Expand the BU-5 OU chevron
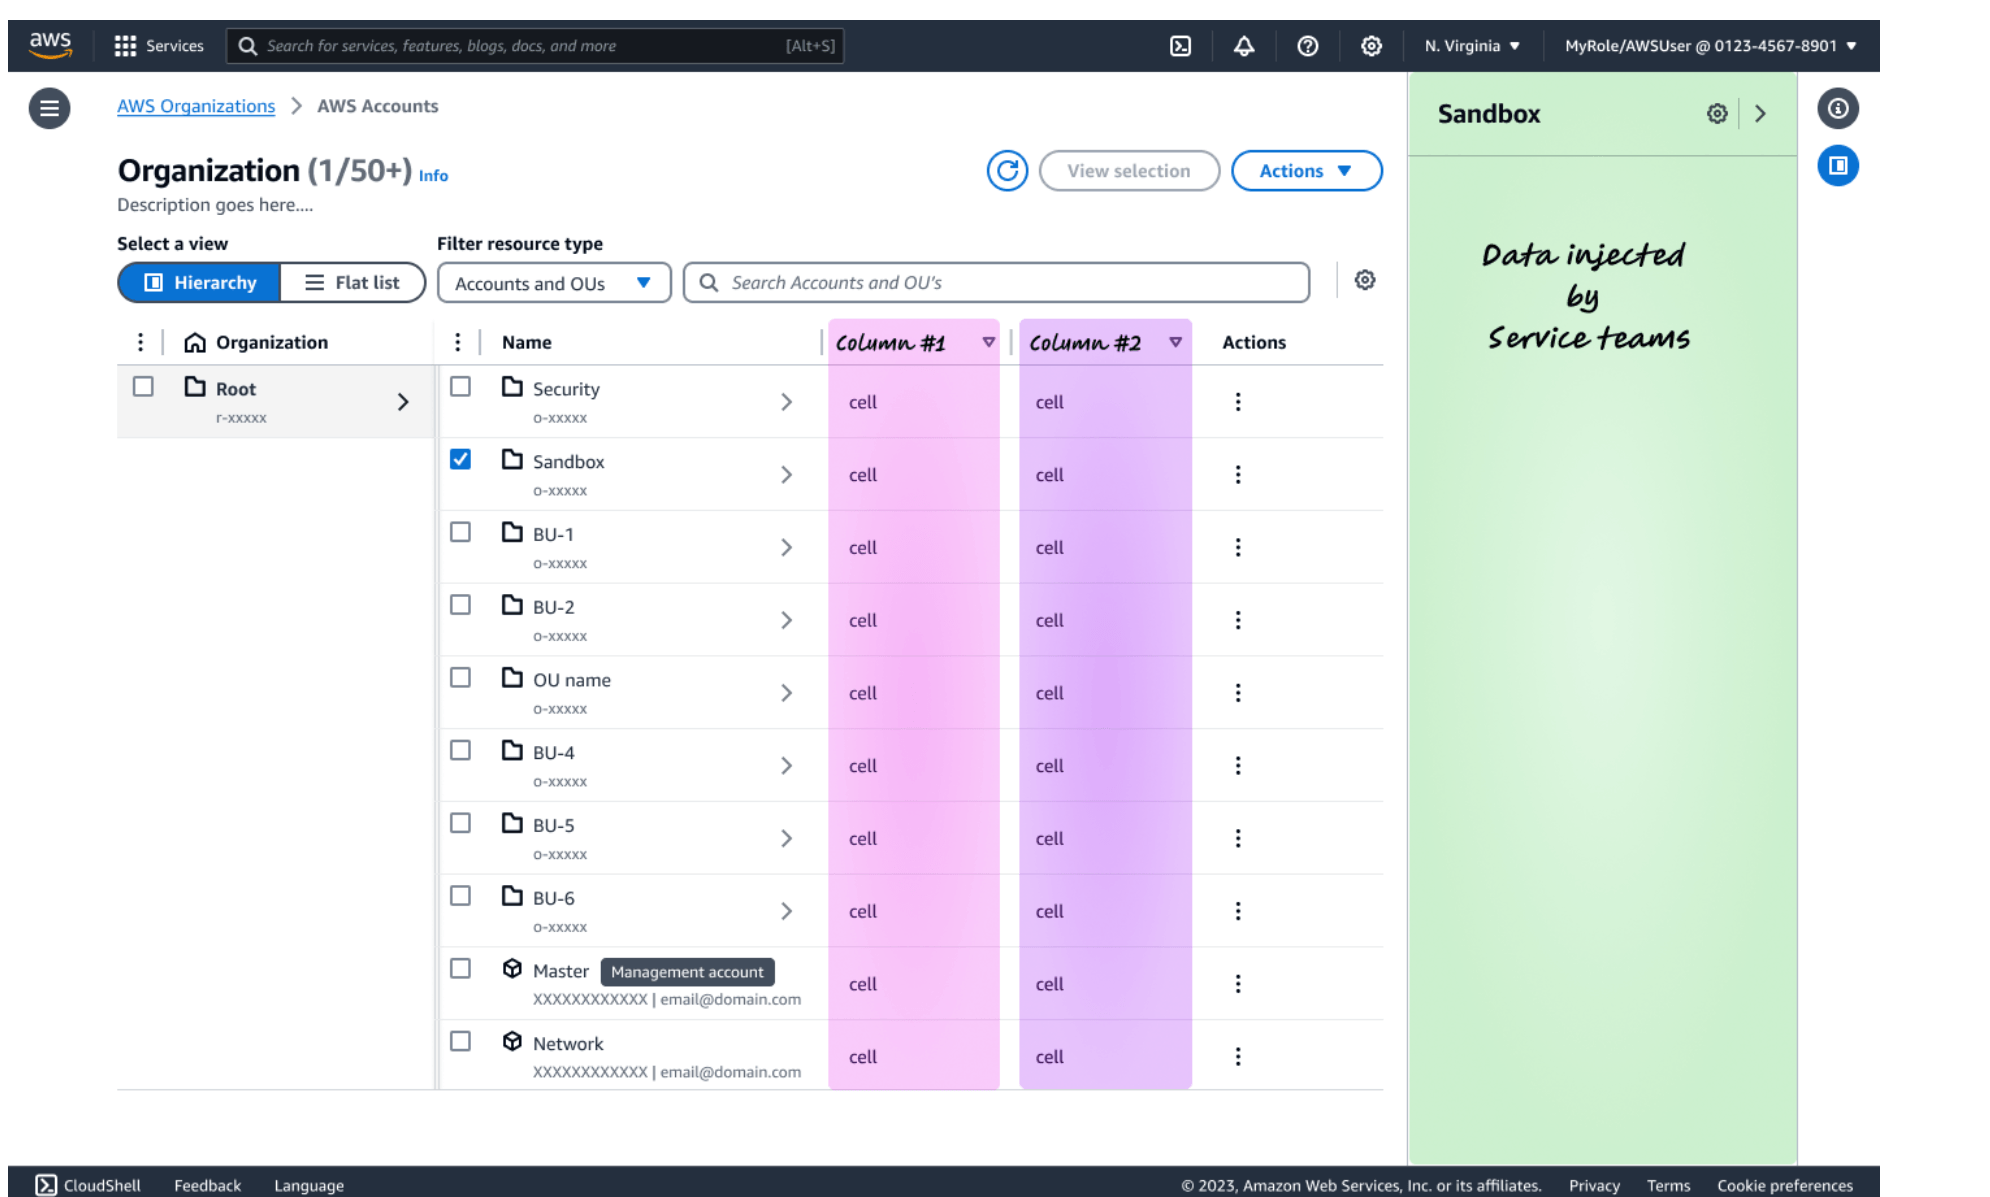Image resolution: width=1990 pixels, height=1197 pixels. coord(786,838)
